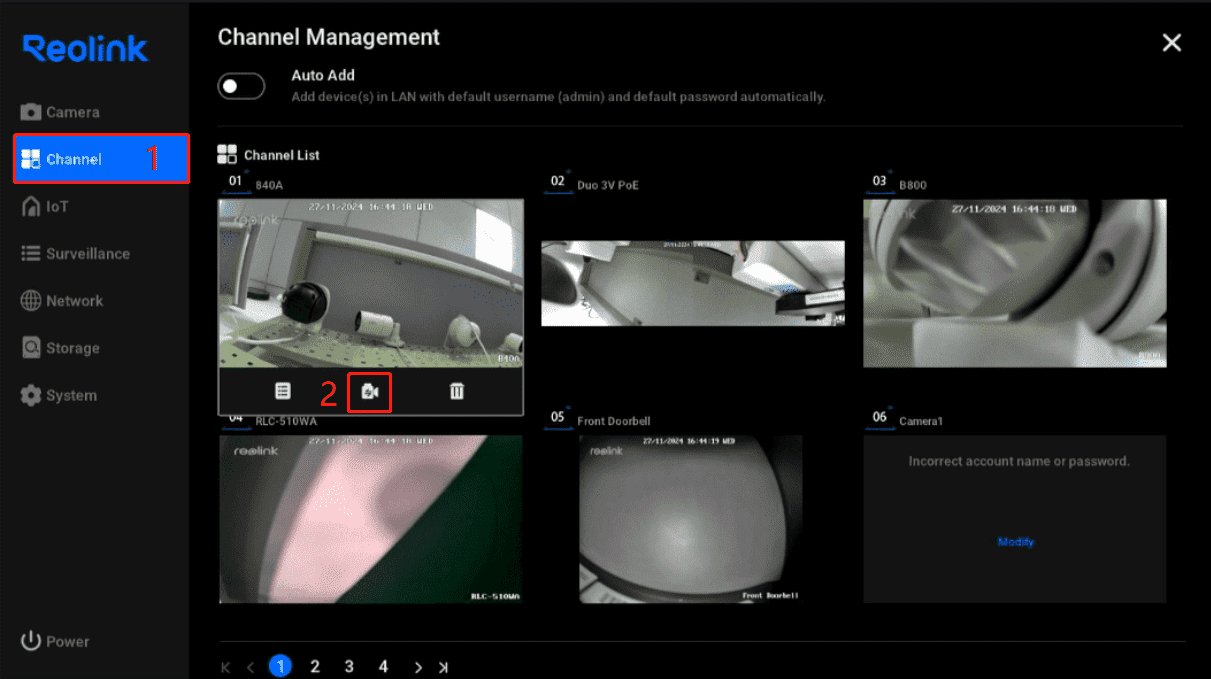Click the Storage disk icon
Image resolution: width=1211 pixels, height=679 pixels.
tap(31, 348)
